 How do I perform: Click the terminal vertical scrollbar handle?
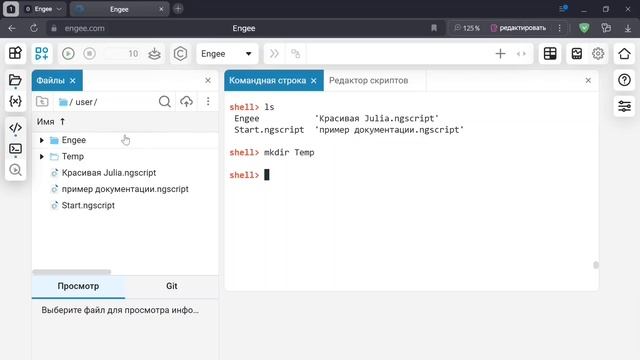(596, 265)
